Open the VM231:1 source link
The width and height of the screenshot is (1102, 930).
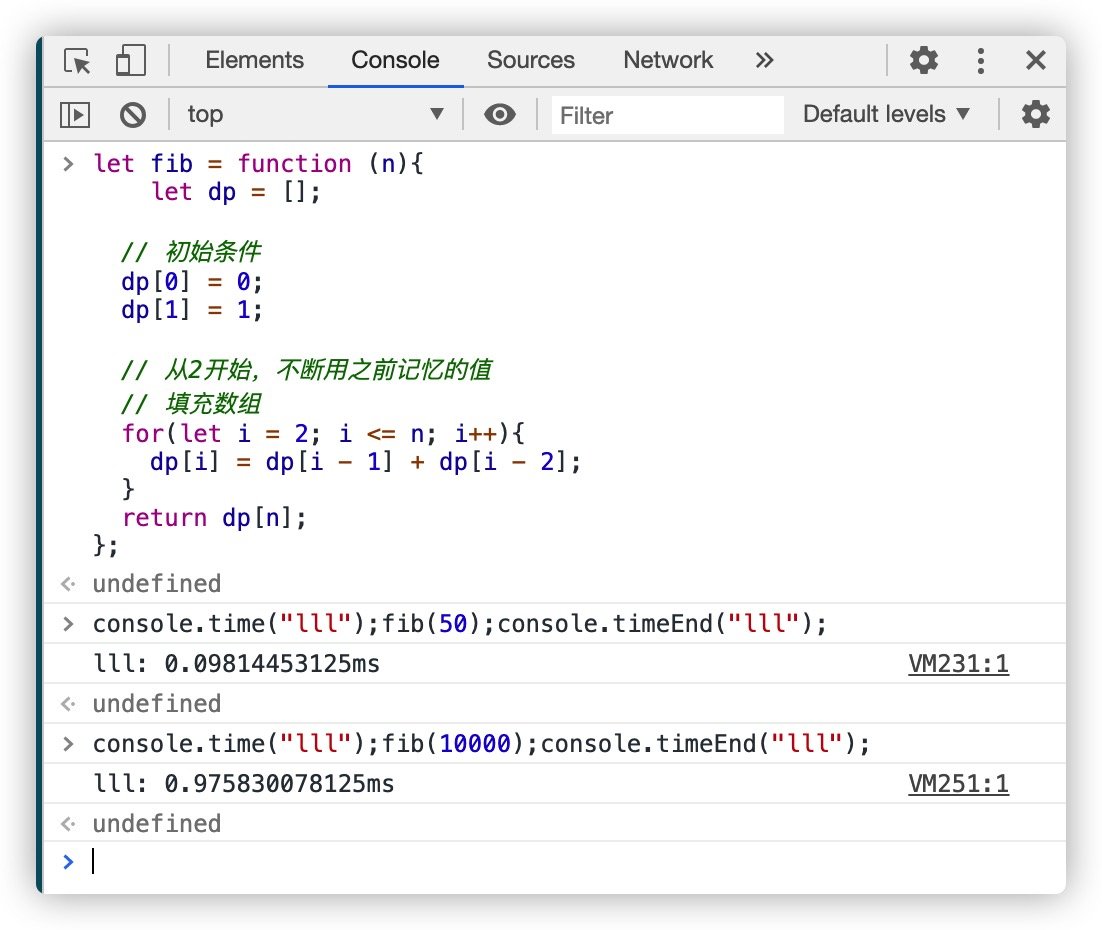(x=958, y=664)
